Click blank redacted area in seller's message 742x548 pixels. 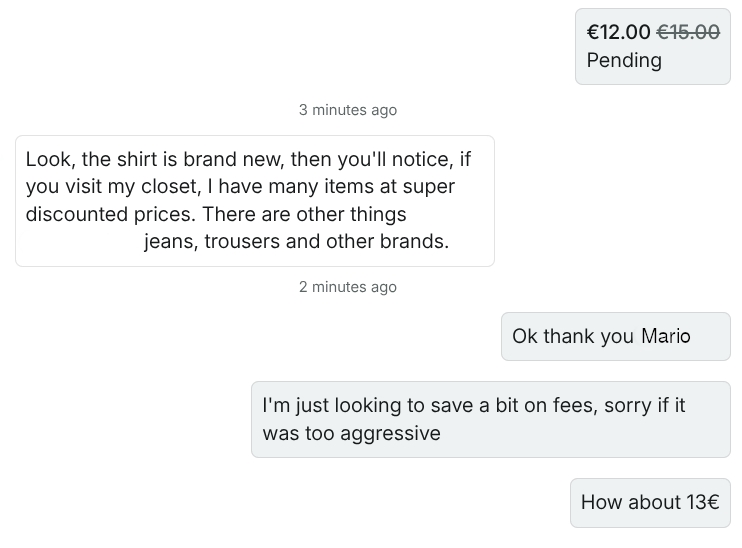80,241
